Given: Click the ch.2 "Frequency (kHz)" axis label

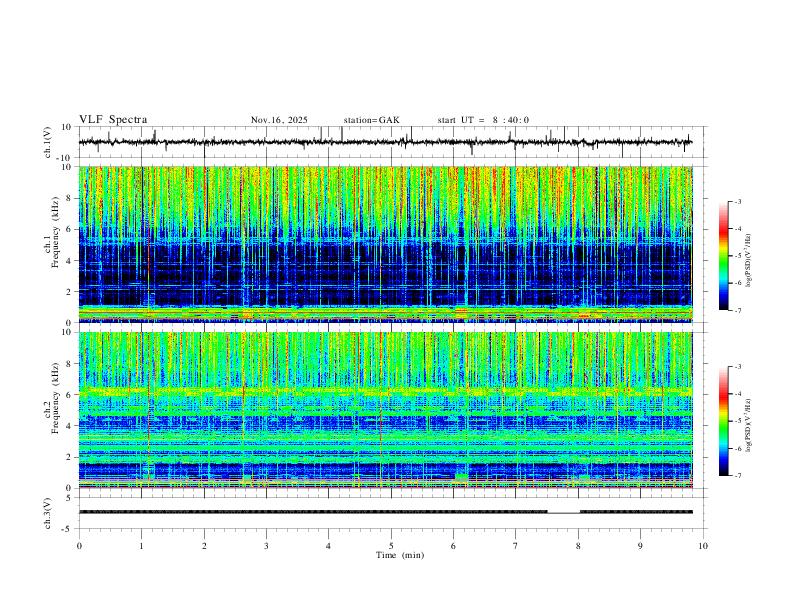Looking at the screenshot, I should point(55,400).
